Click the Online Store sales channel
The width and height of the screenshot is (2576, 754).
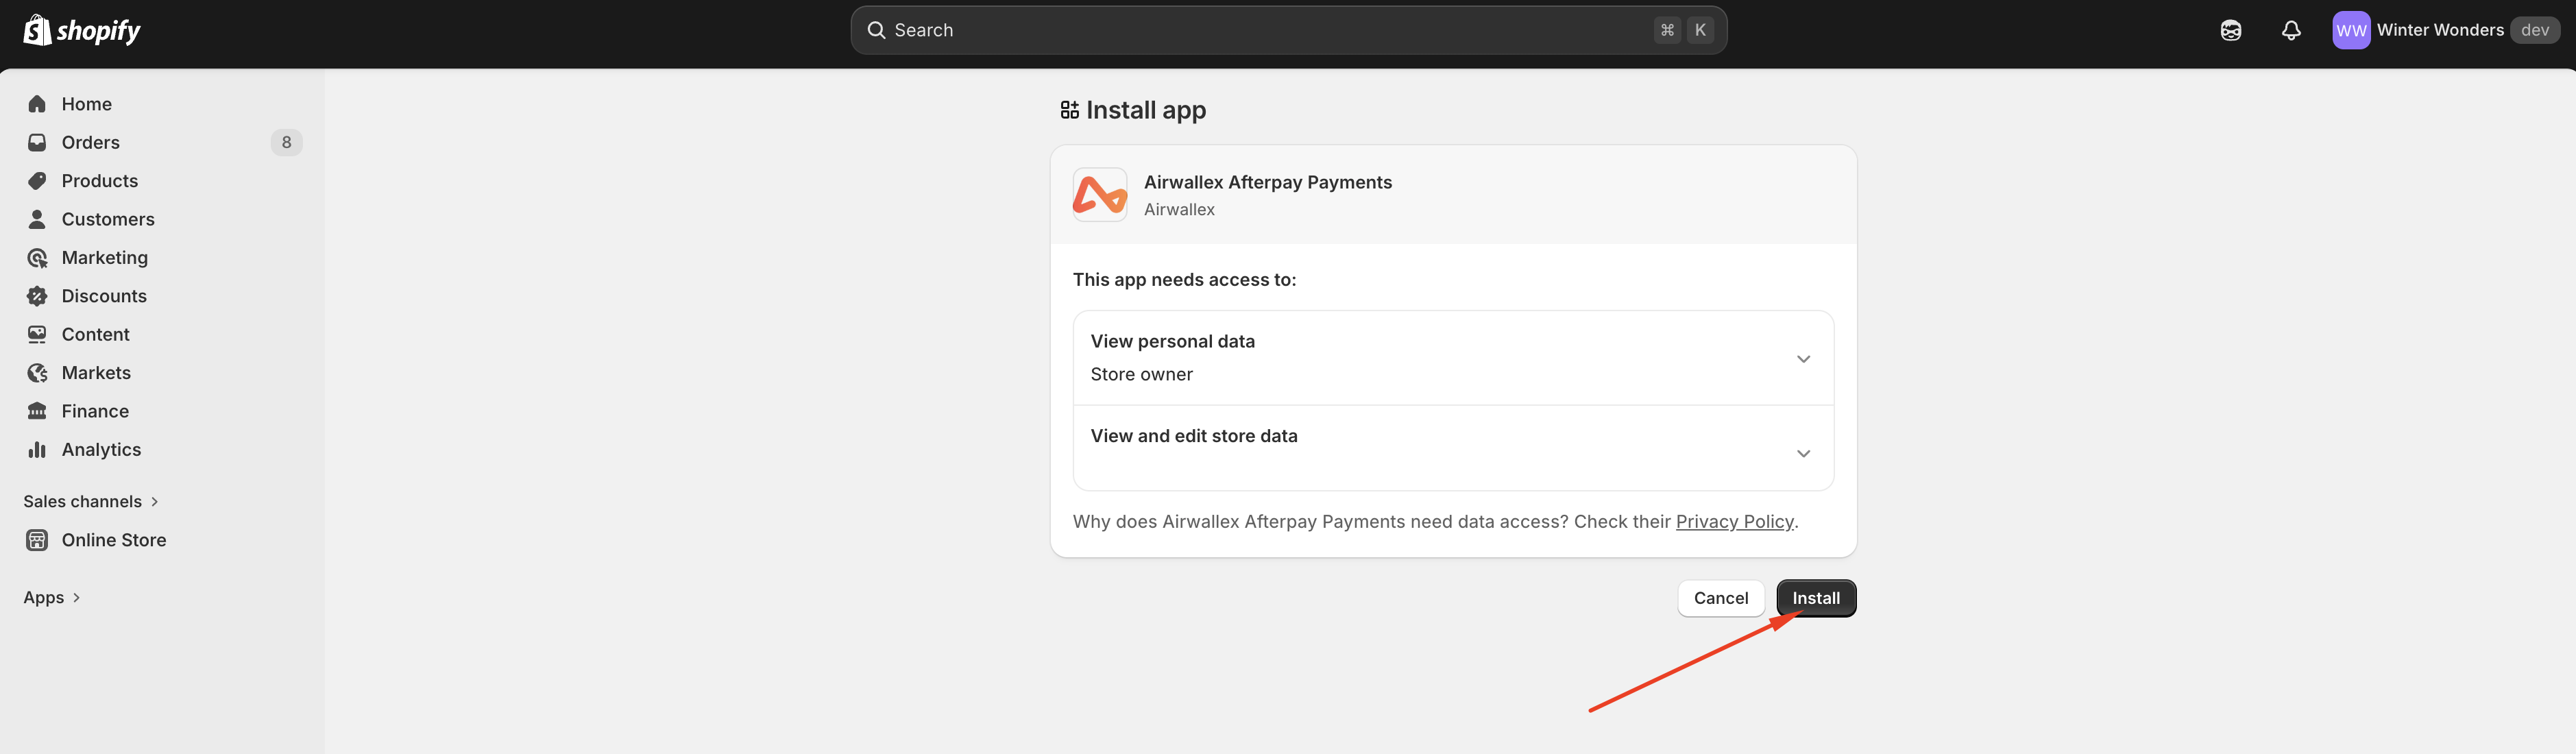(x=113, y=540)
